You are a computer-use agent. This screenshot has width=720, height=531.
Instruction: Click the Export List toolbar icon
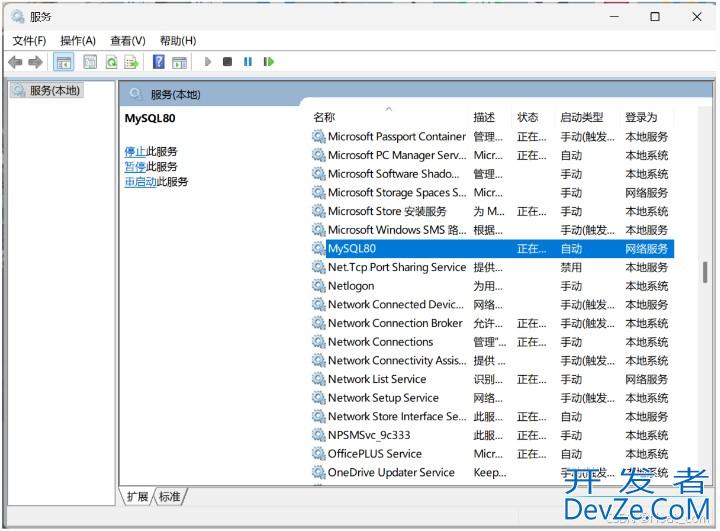[x=133, y=62]
